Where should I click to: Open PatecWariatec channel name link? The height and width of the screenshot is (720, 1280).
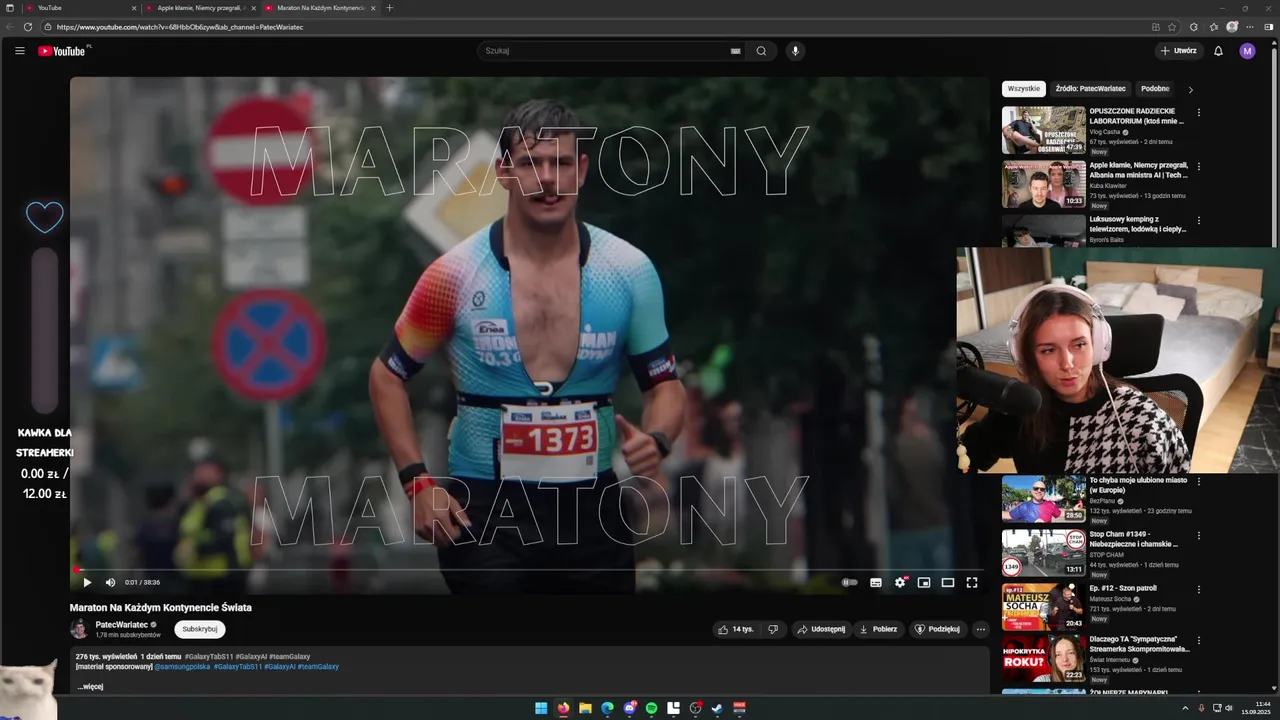(x=122, y=624)
